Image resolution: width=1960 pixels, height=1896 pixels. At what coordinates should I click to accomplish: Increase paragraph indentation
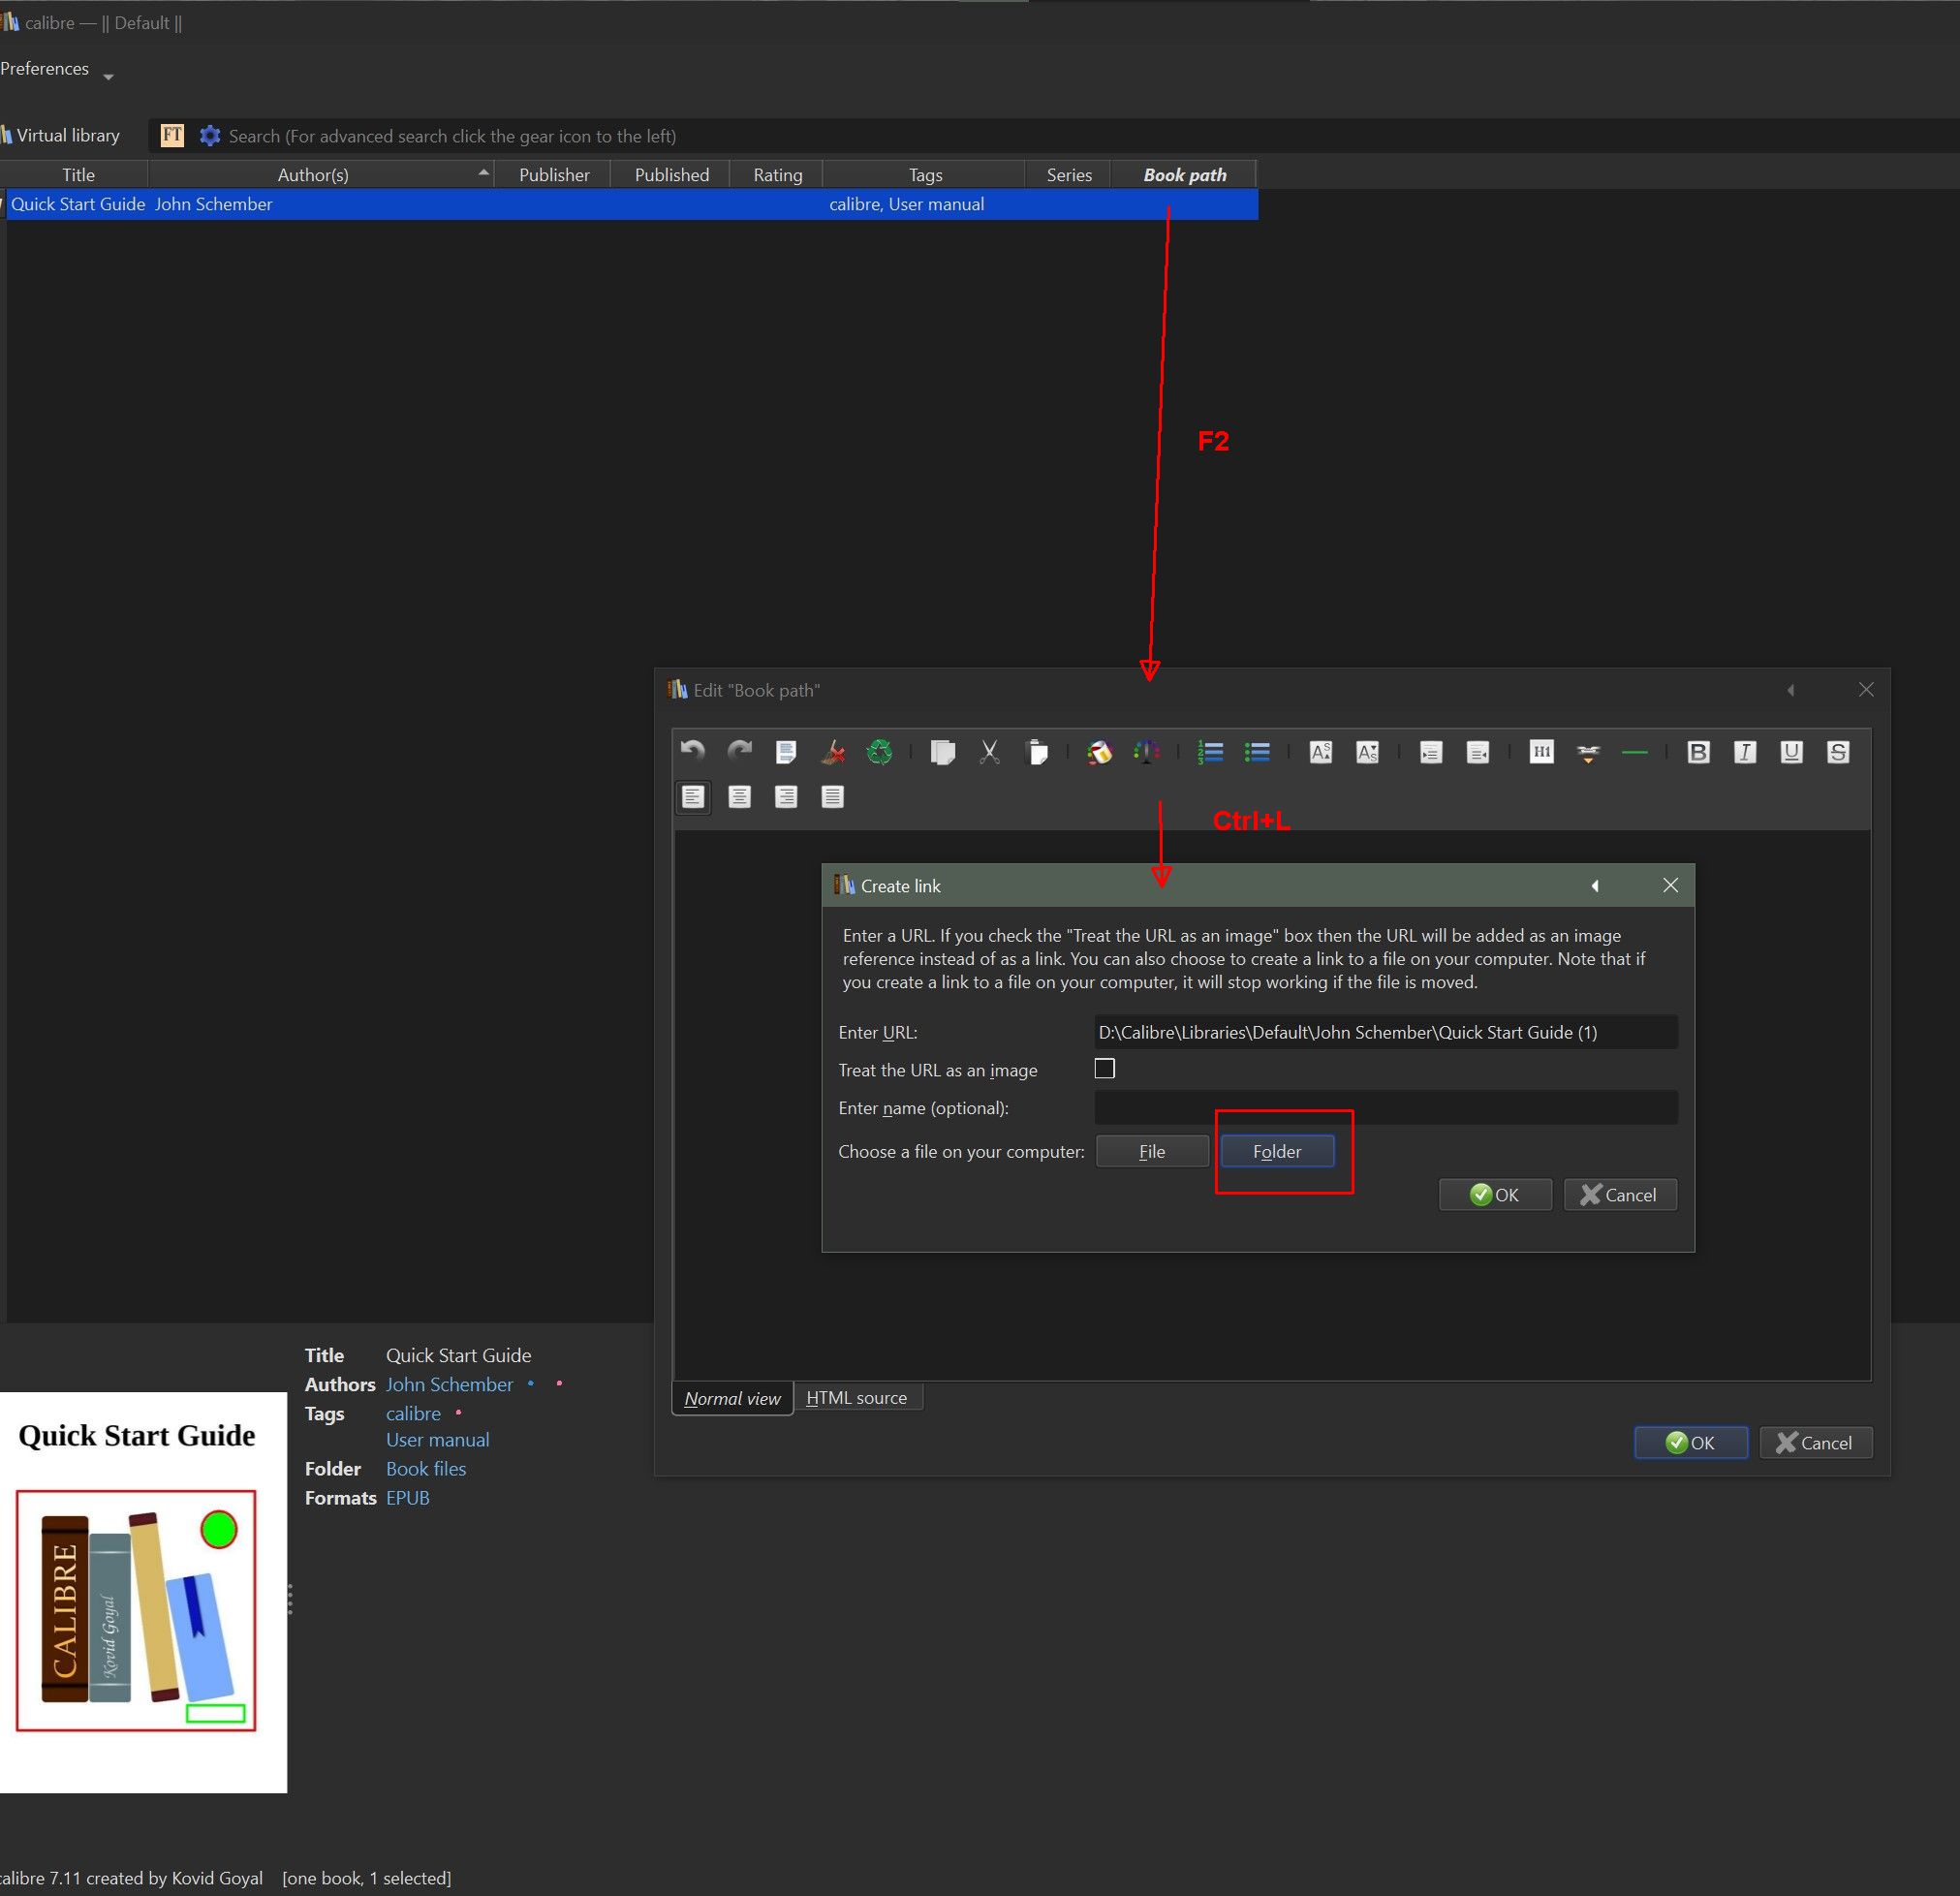click(x=1430, y=752)
